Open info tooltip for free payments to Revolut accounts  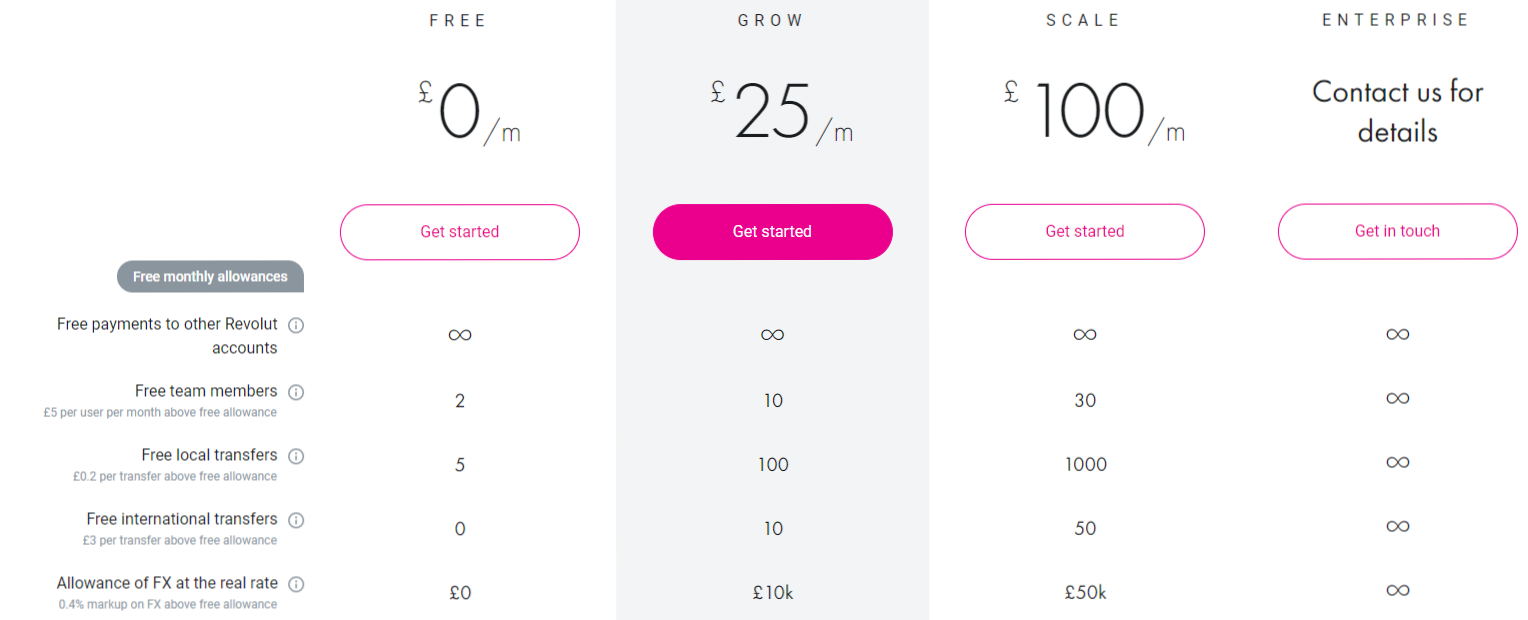click(296, 324)
